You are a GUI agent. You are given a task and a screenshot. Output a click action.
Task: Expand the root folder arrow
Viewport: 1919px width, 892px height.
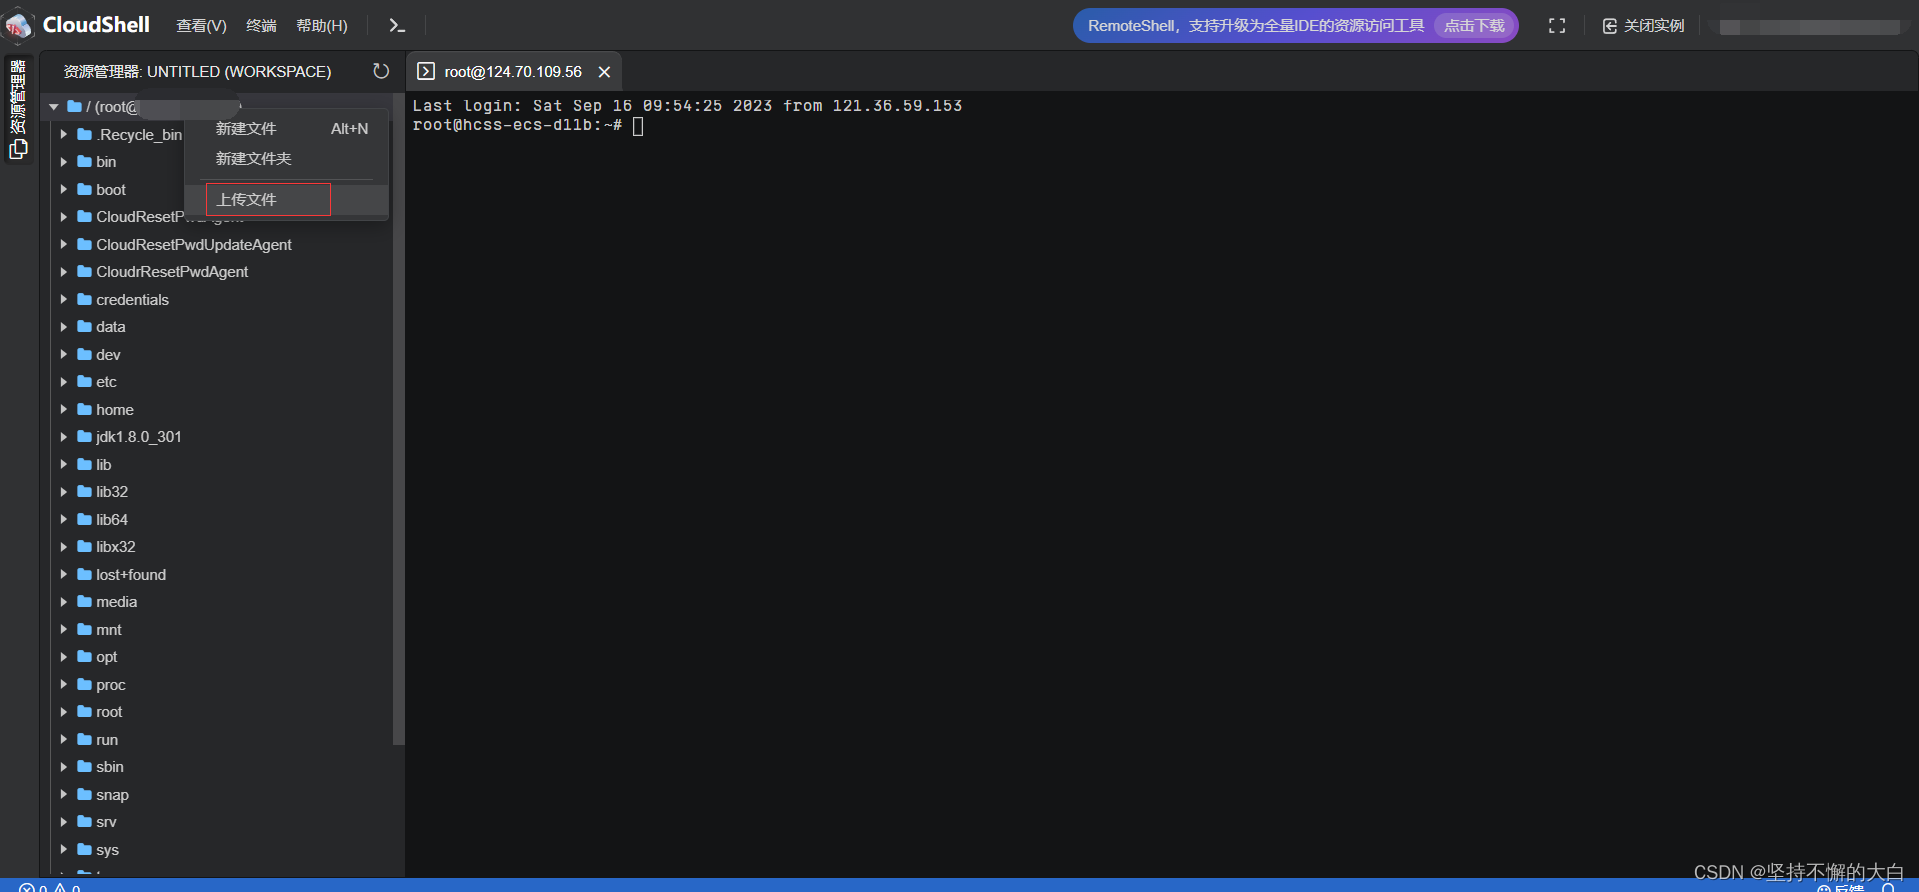[64, 711]
